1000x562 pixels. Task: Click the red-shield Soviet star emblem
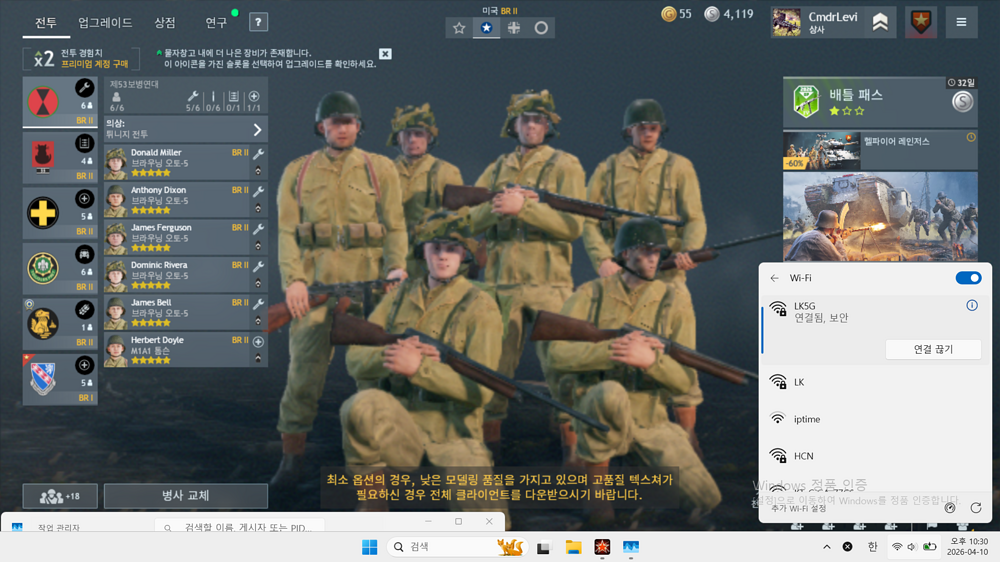coord(920,21)
